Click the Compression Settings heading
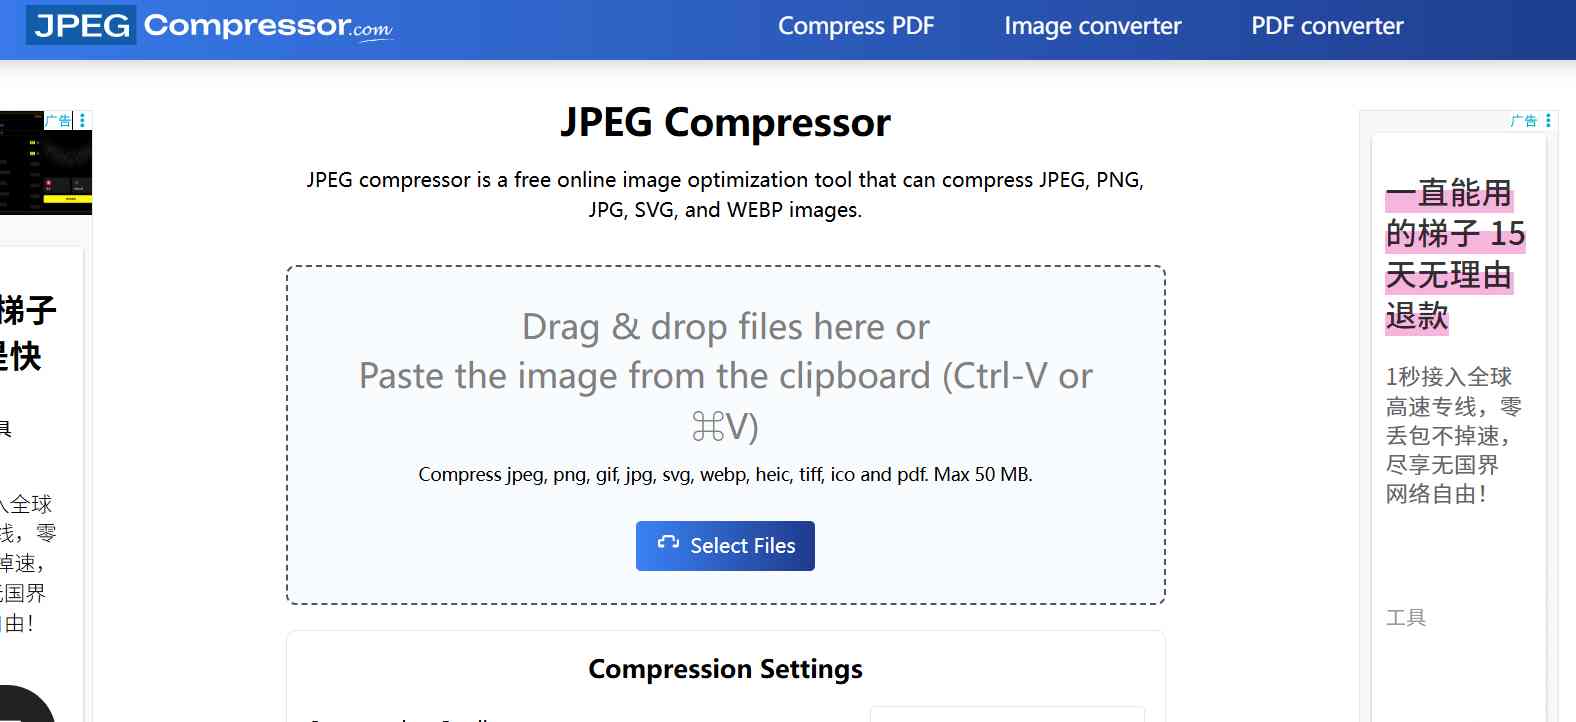The height and width of the screenshot is (722, 1576). pos(725,668)
